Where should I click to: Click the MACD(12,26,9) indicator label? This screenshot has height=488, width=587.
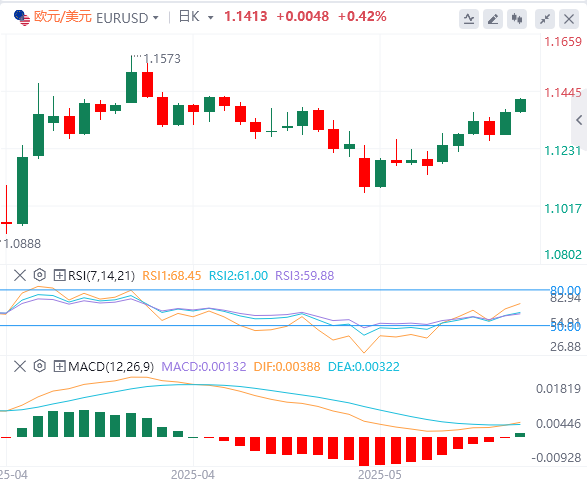(x=111, y=366)
